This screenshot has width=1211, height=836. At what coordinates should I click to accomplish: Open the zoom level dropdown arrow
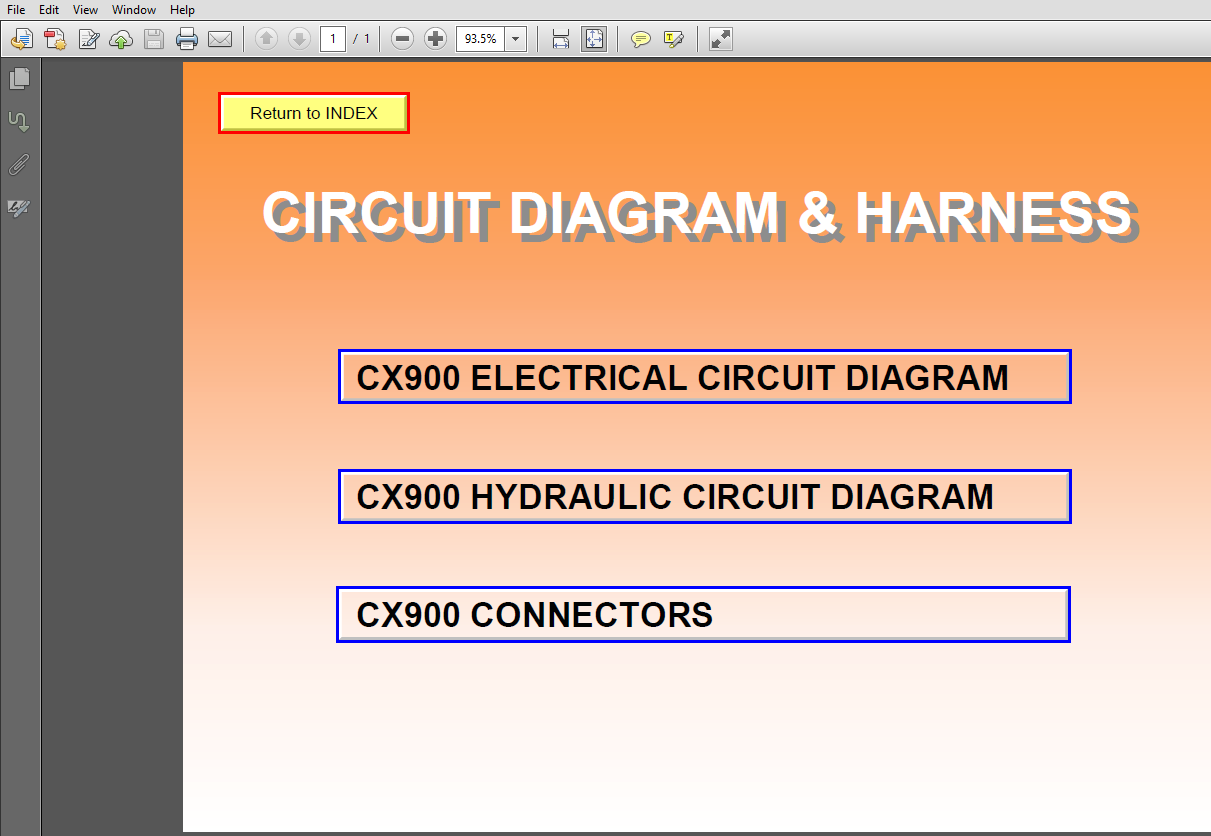[516, 39]
